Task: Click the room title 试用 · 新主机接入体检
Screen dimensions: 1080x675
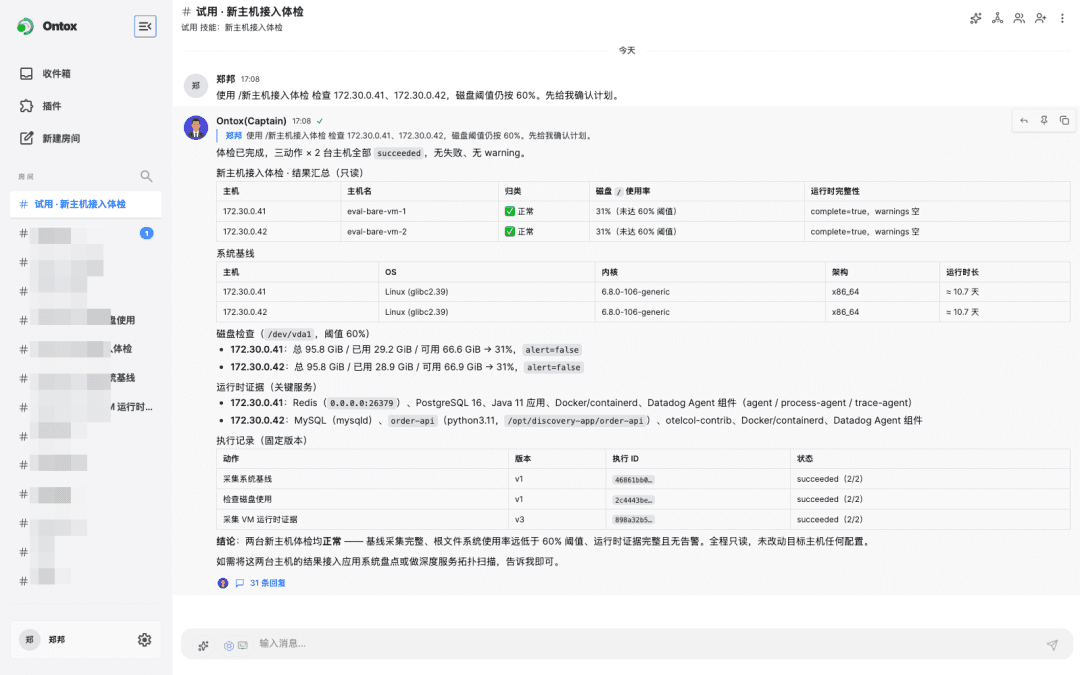Action: pyautogui.click(x=249, y=12)
